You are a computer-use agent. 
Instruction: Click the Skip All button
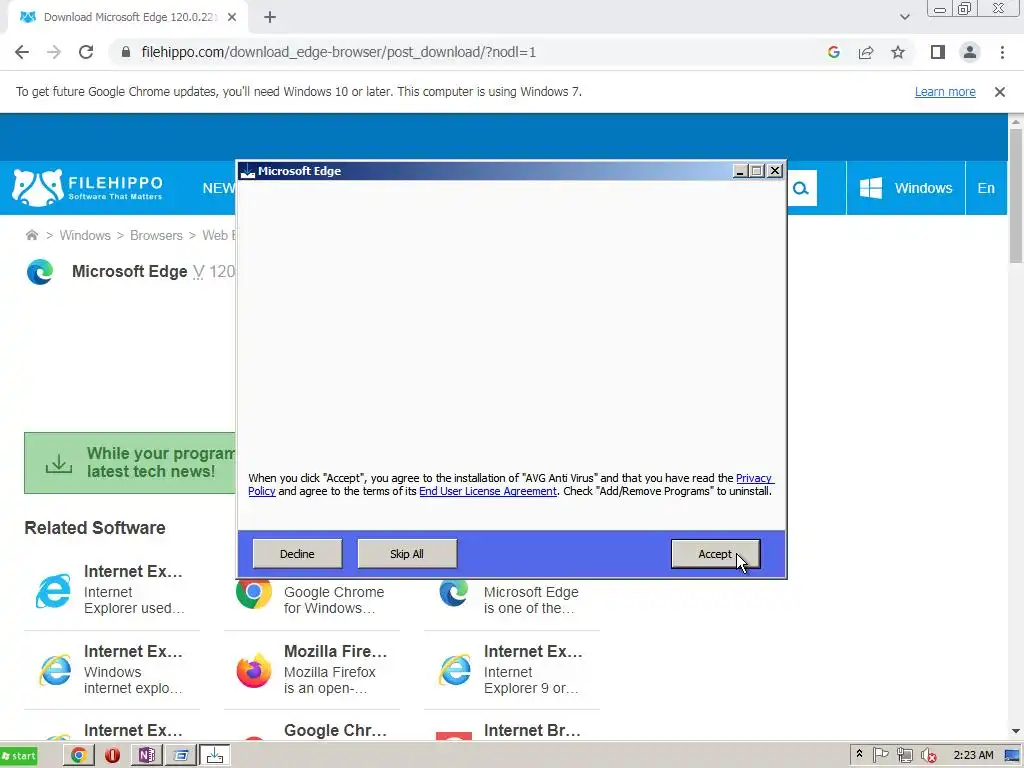pyautogui.click(x=407, y=554)
